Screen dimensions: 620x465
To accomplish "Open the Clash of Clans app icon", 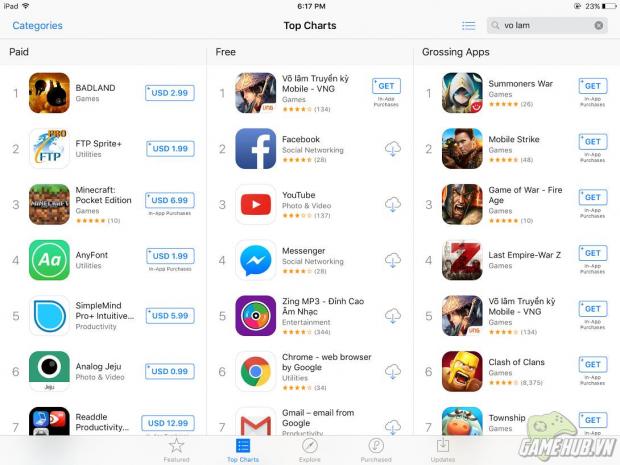I will 462,371.
